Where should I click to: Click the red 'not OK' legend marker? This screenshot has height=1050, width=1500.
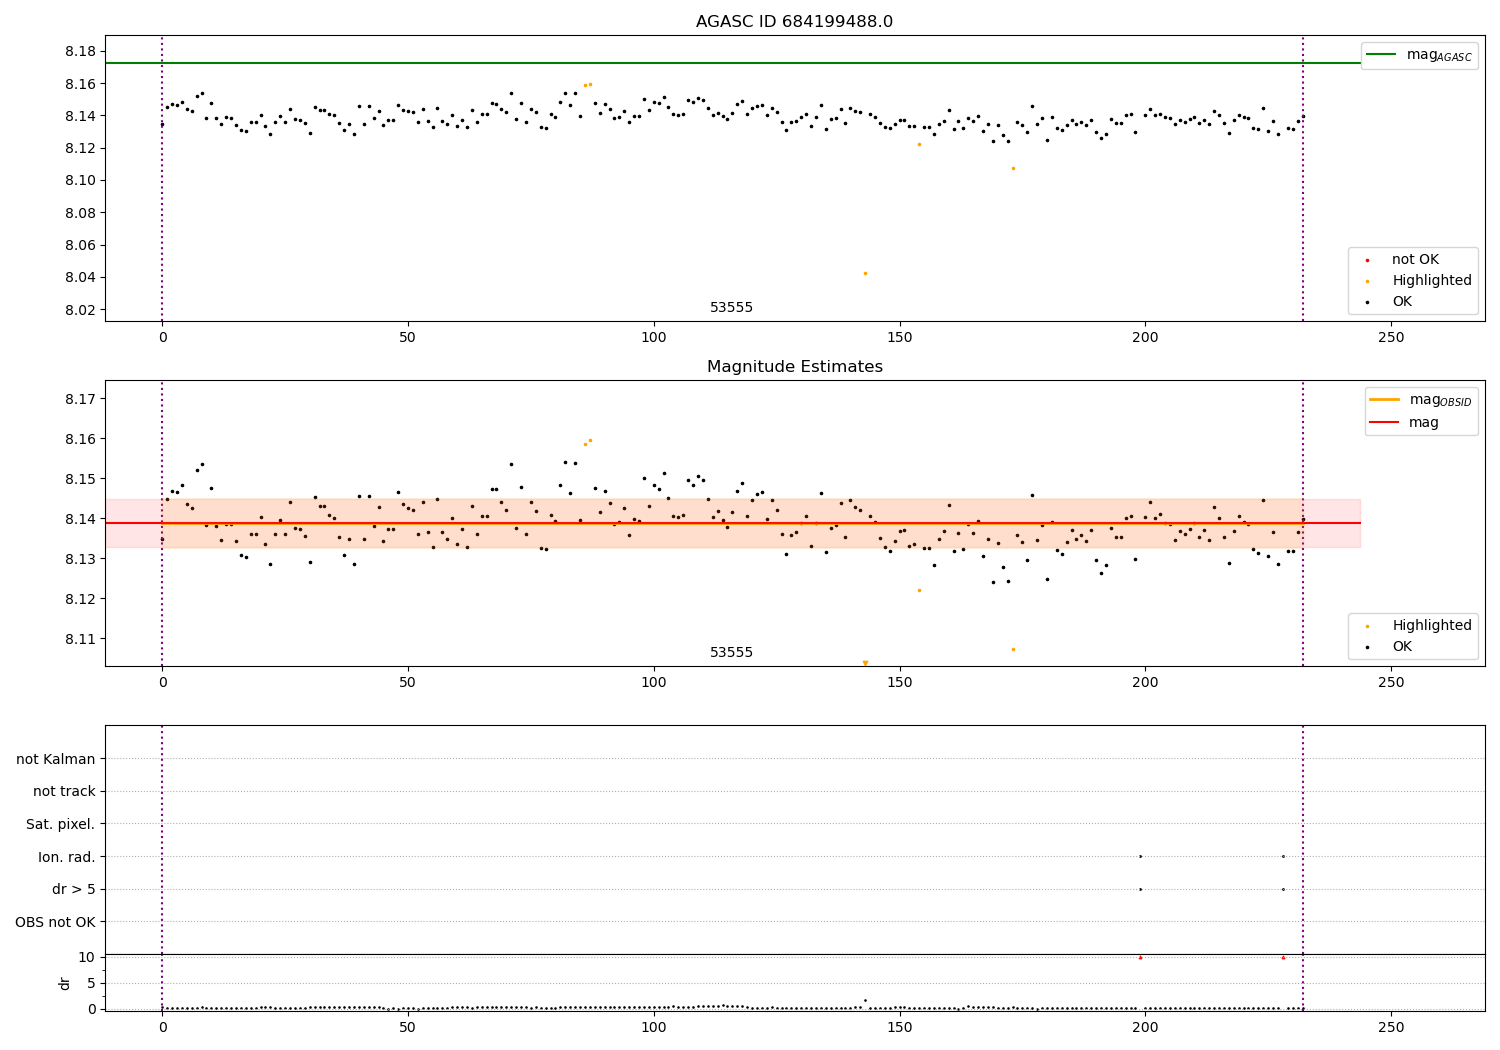(1367, 260)
